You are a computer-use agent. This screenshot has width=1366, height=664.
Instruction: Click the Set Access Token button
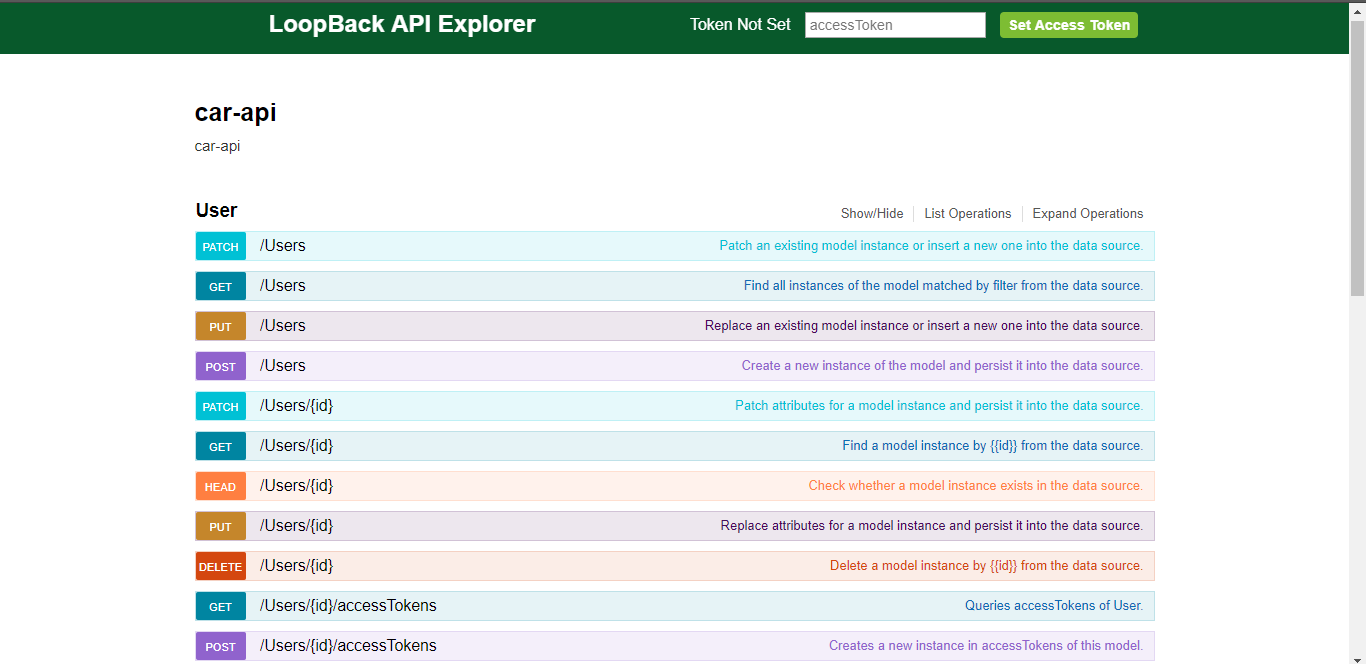tap(1069, 25)
